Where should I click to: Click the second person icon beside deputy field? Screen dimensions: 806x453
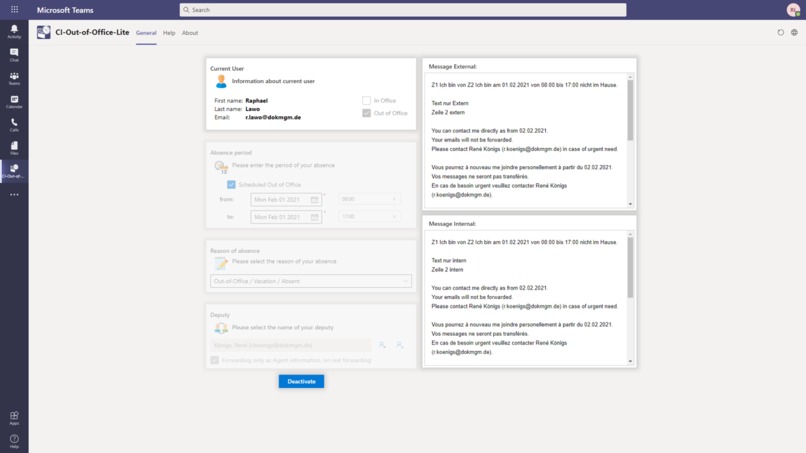point(399,345)
